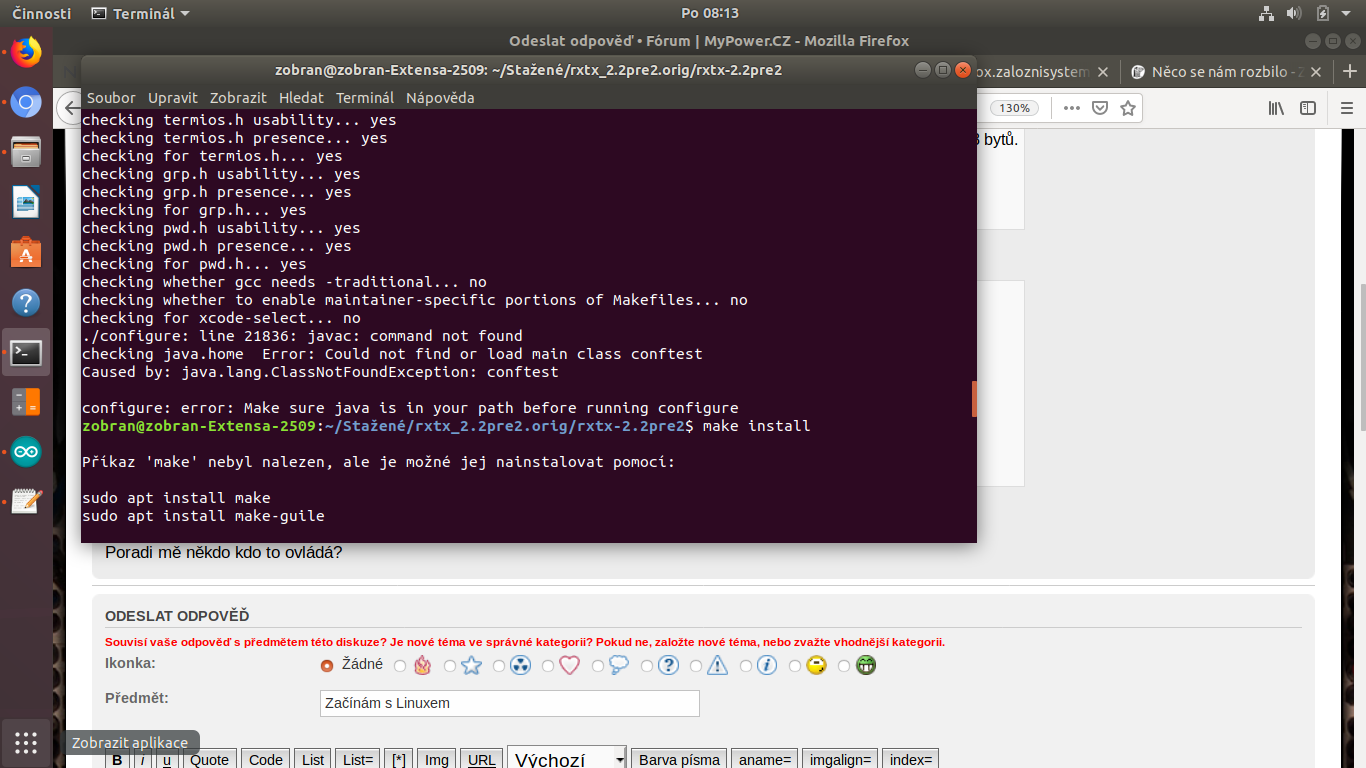The image size is (1366, 768).
Task: Save page to Pocket in Firefox
Action: point(1100,108)
